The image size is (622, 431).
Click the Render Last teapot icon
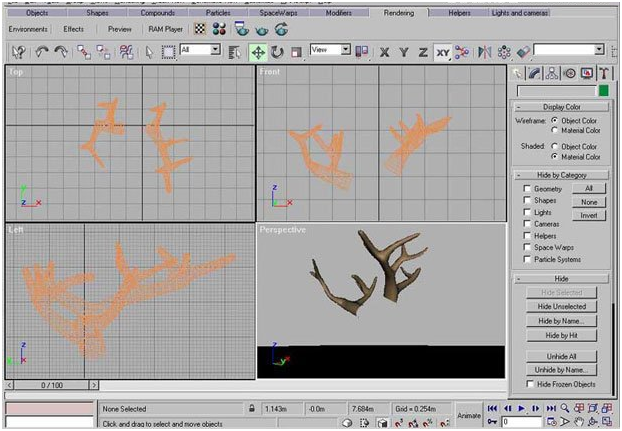click(x=282, y=29)
